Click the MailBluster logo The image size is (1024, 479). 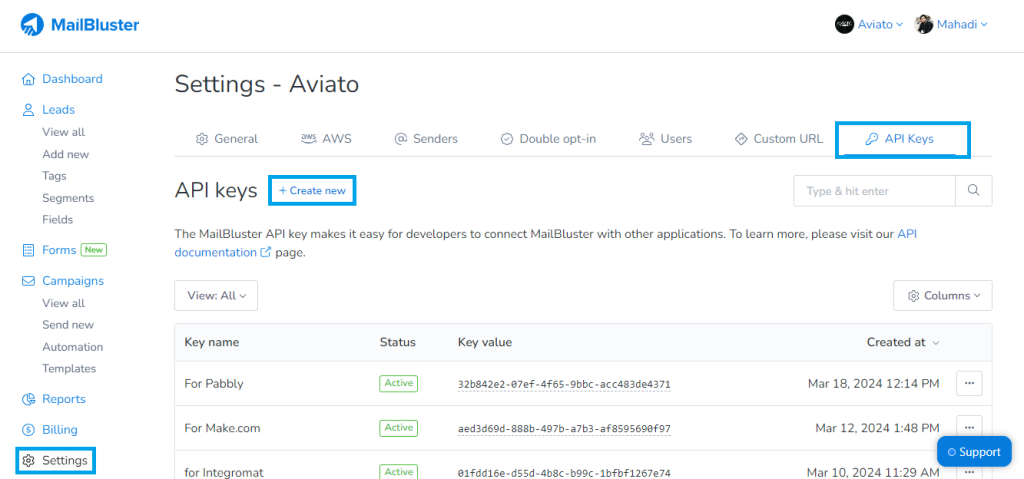(80, 25)
